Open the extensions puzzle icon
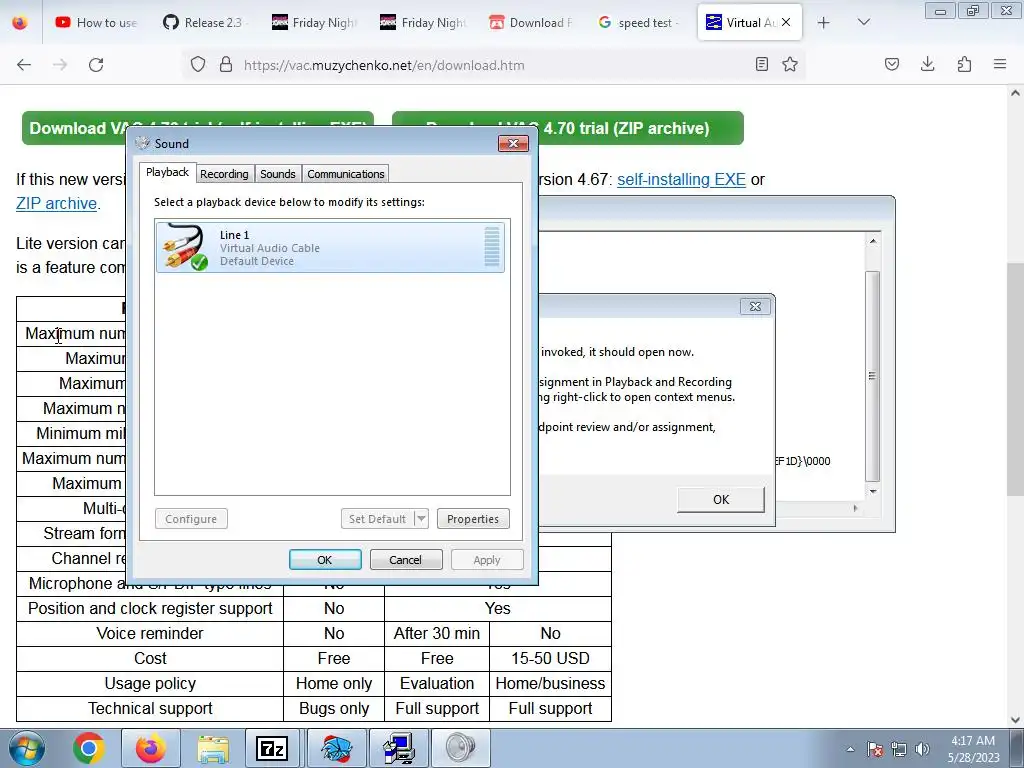 964,64
